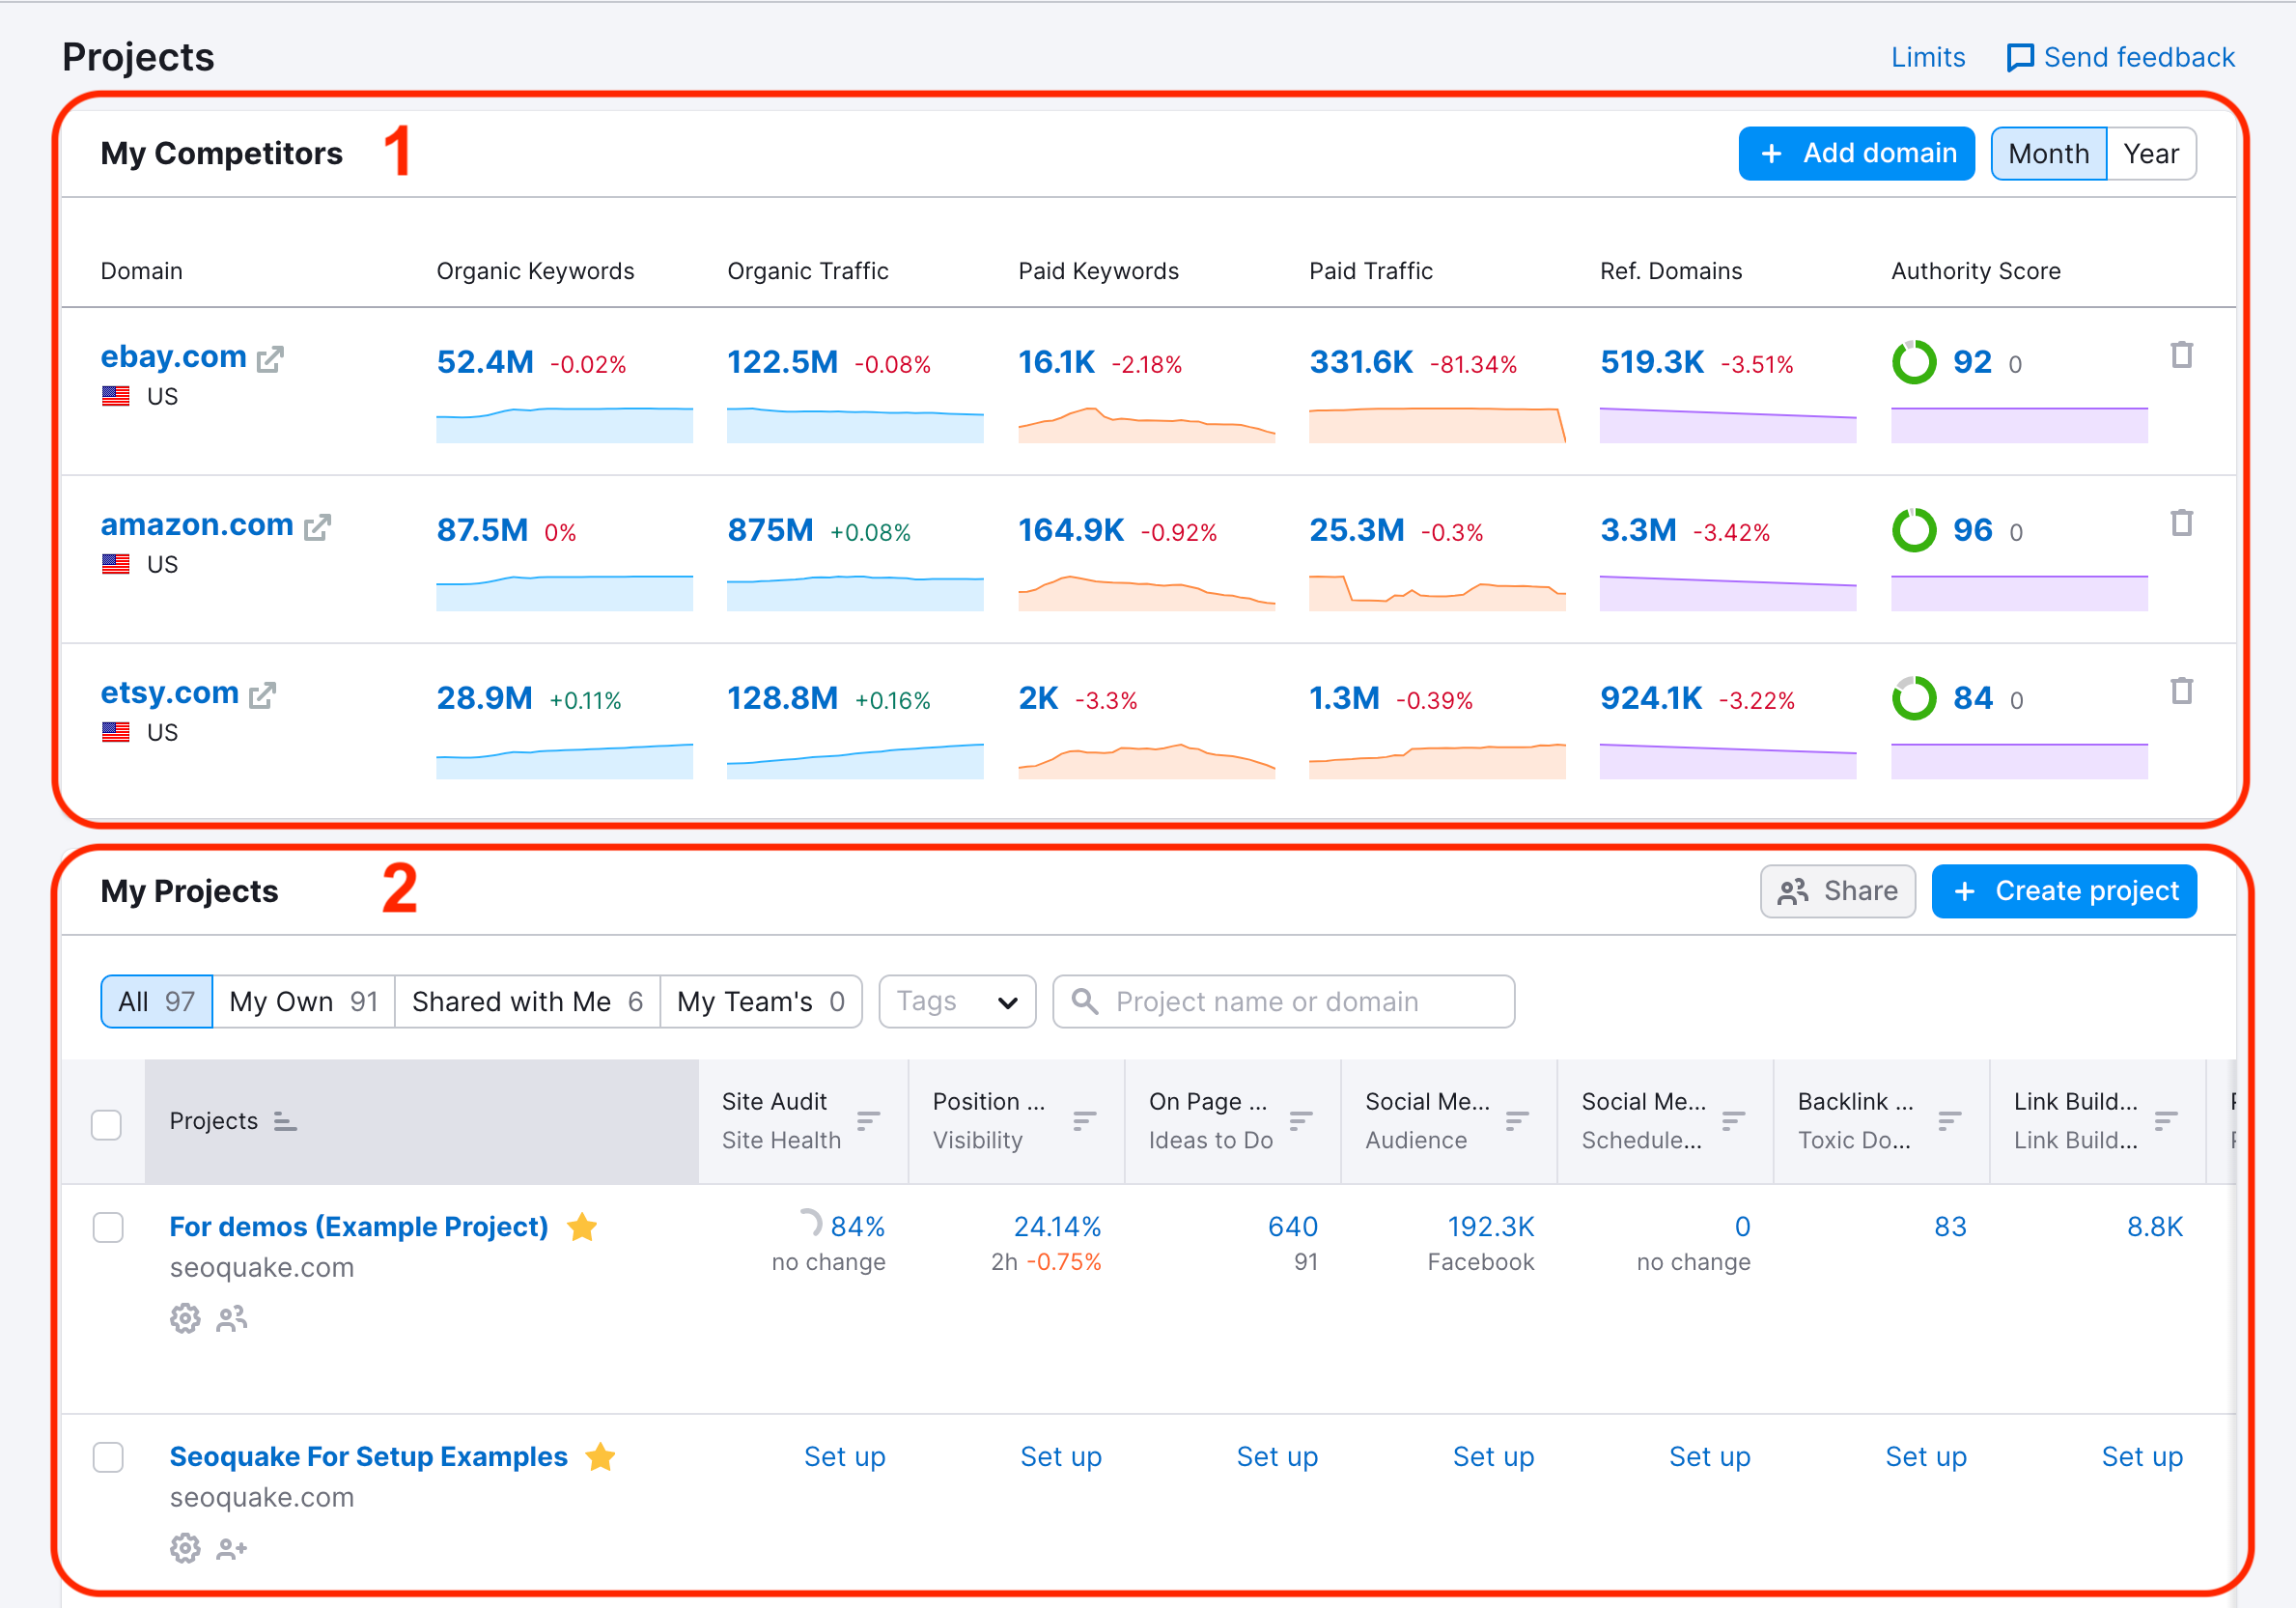Click etsy.com 924.1K ref domains value
This screenshot has width=2296, height=1608.
pyautogui.click(x=1651, y=698)
